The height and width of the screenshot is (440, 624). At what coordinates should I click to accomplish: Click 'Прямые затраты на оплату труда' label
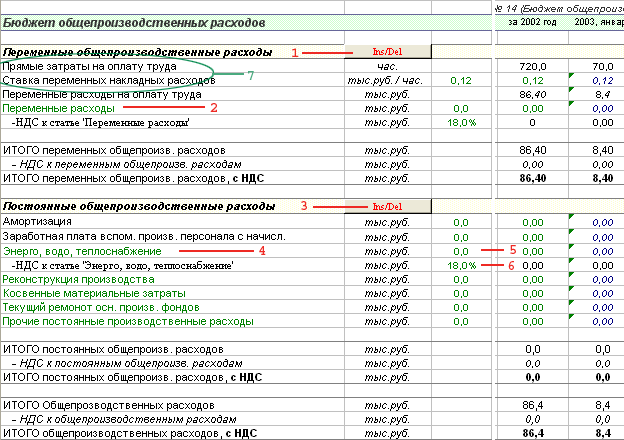[90, 66]
